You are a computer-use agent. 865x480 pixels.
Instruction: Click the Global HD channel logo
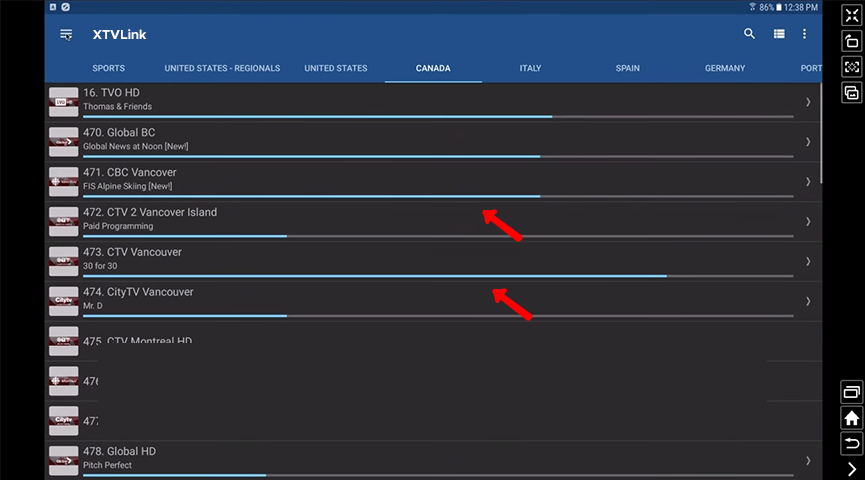(63, 460)
